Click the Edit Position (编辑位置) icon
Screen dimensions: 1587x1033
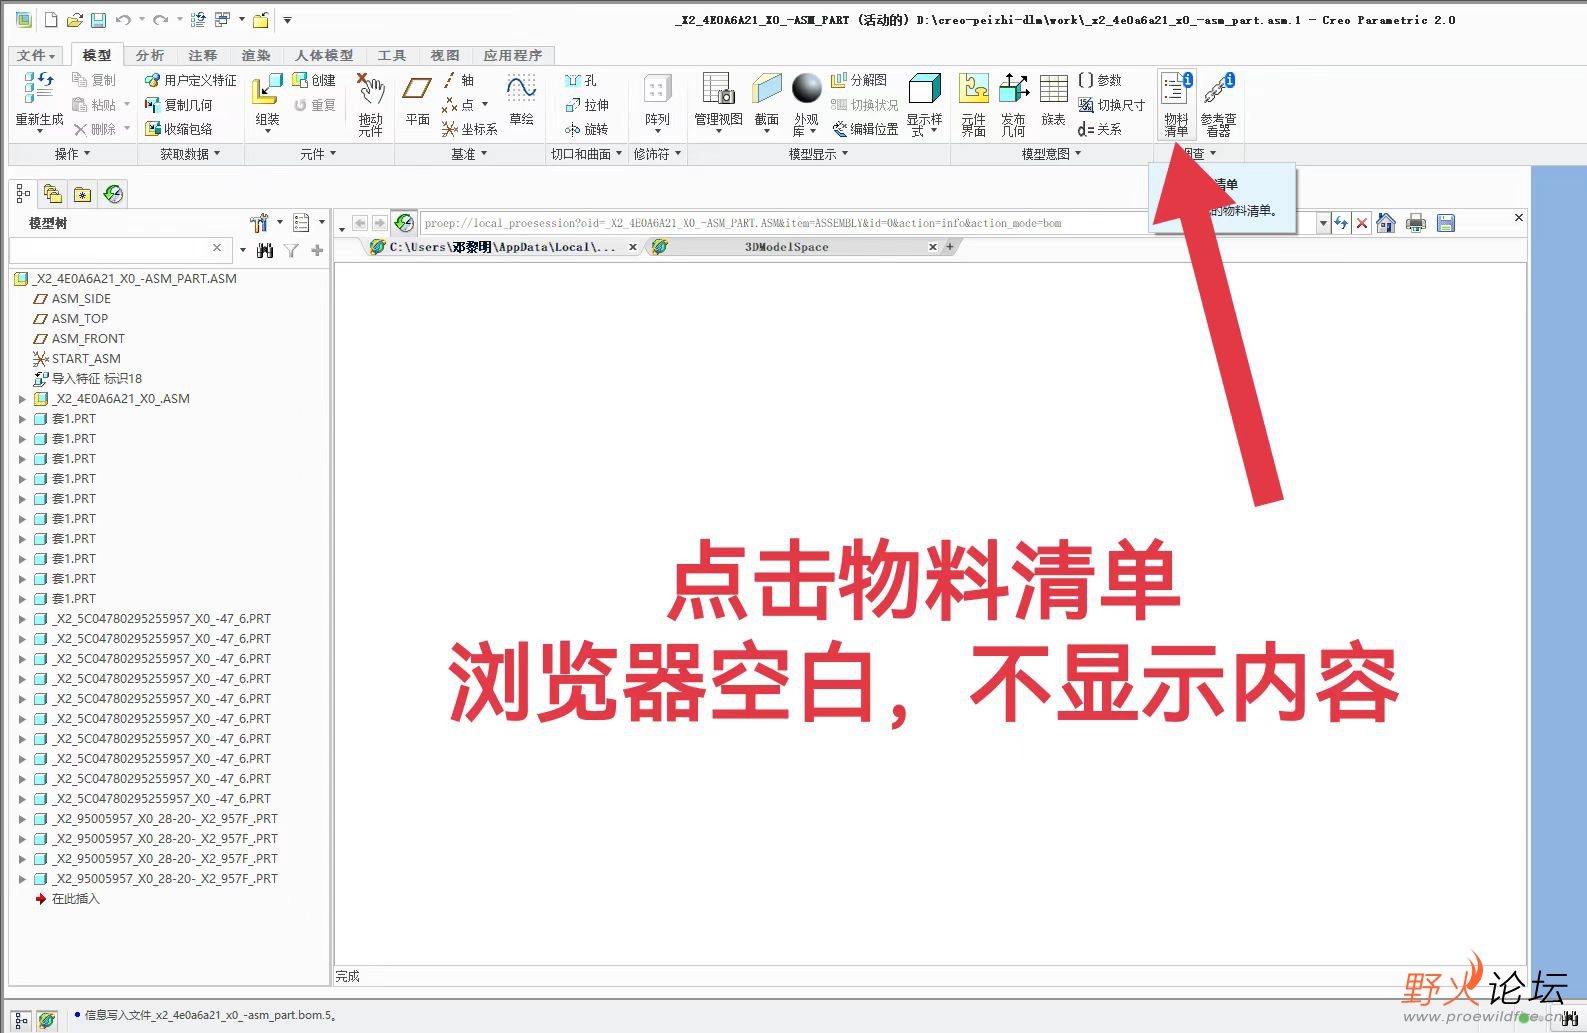[x=866, y=129]
